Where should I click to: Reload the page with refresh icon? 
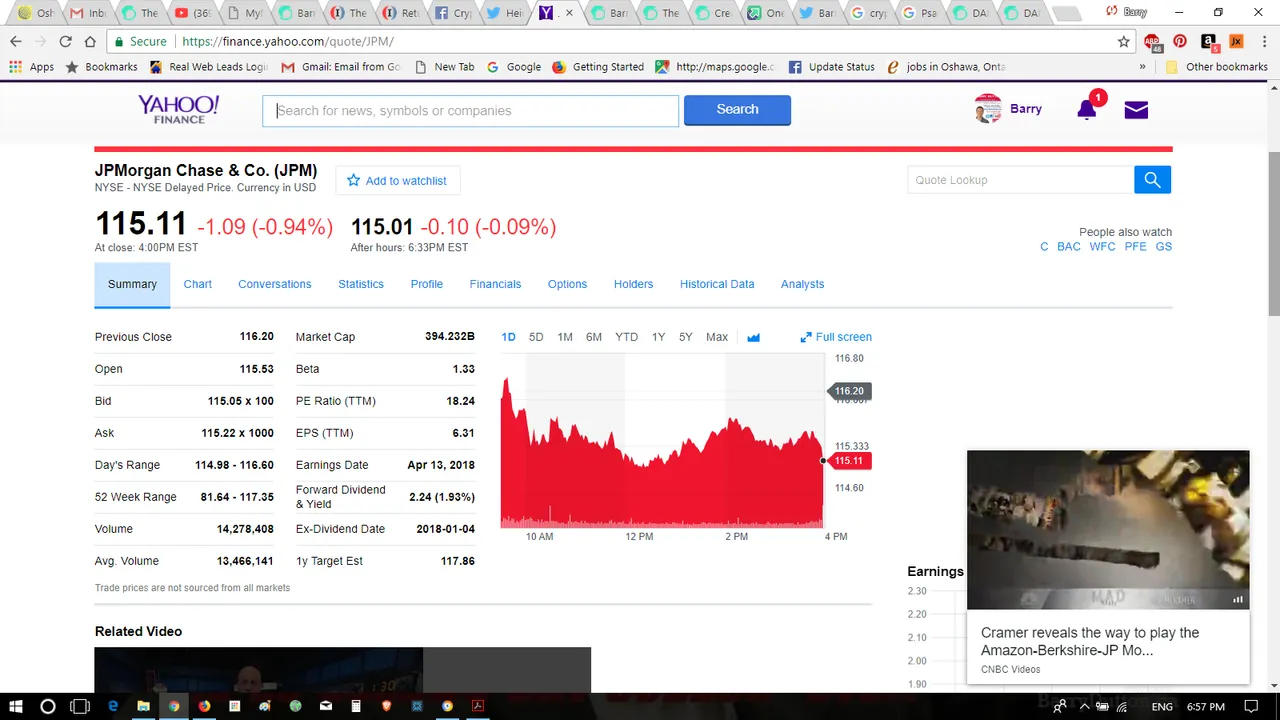point(65,42)
